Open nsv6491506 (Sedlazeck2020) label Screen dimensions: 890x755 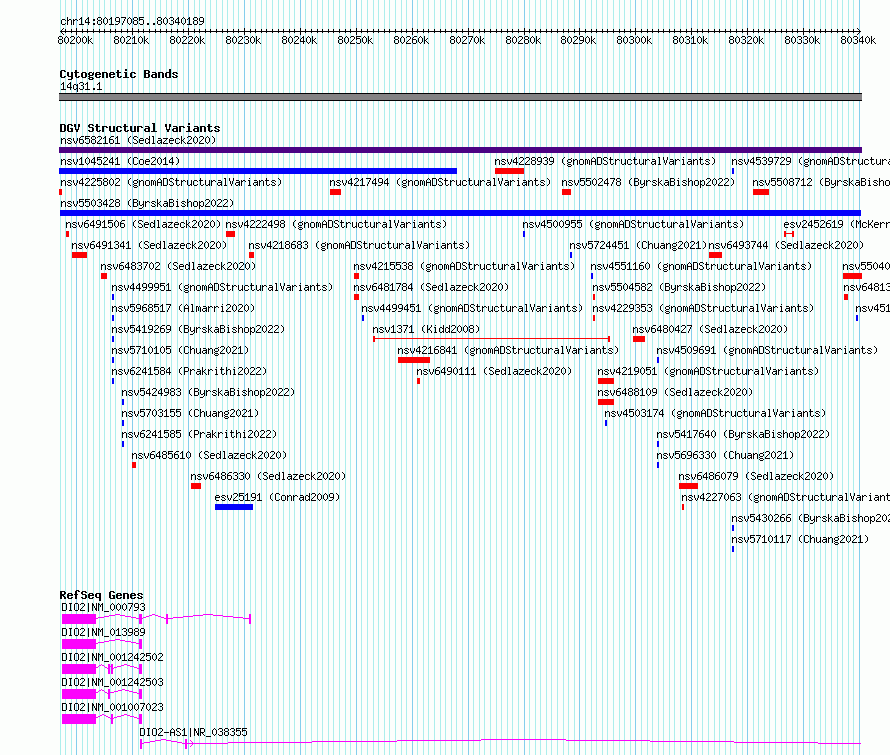[x=143, y=224]
